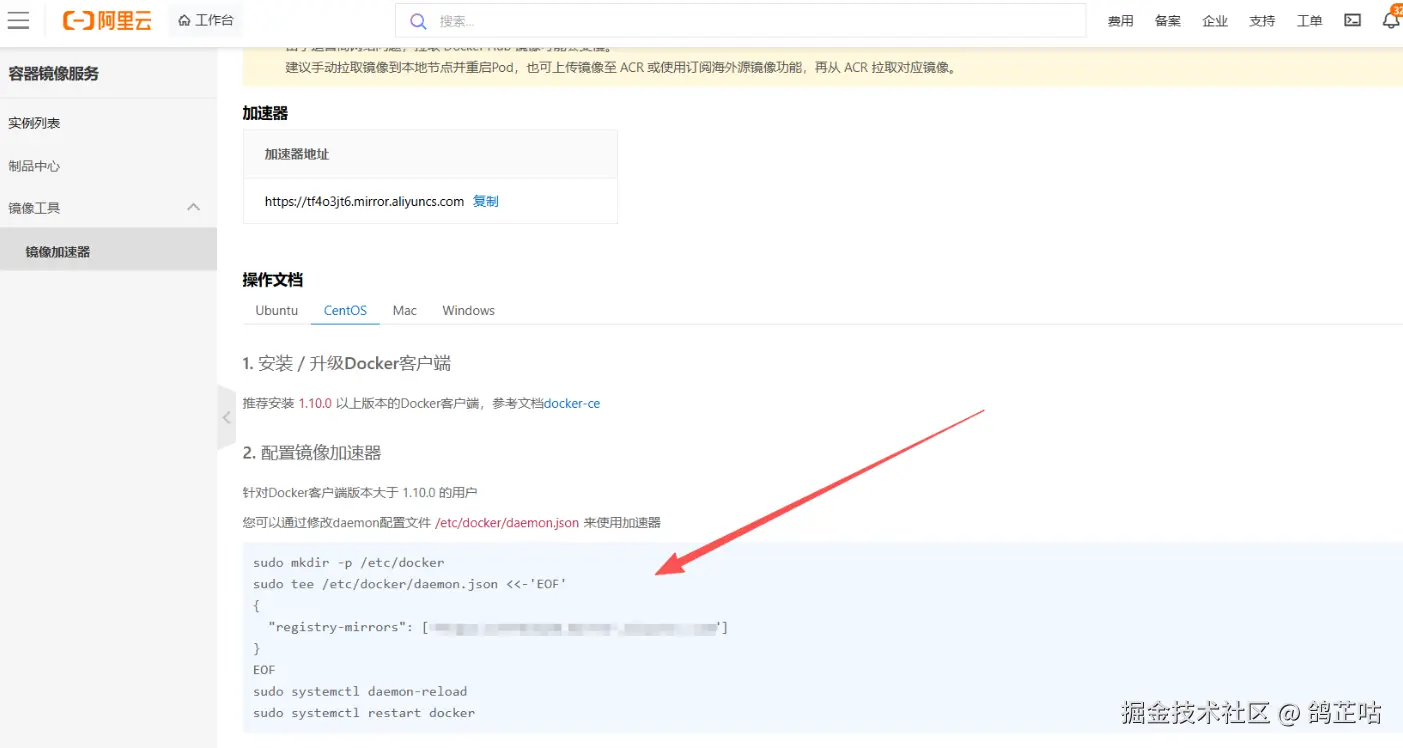Click the "registry-mirrors" code line

tap(498, 627)
